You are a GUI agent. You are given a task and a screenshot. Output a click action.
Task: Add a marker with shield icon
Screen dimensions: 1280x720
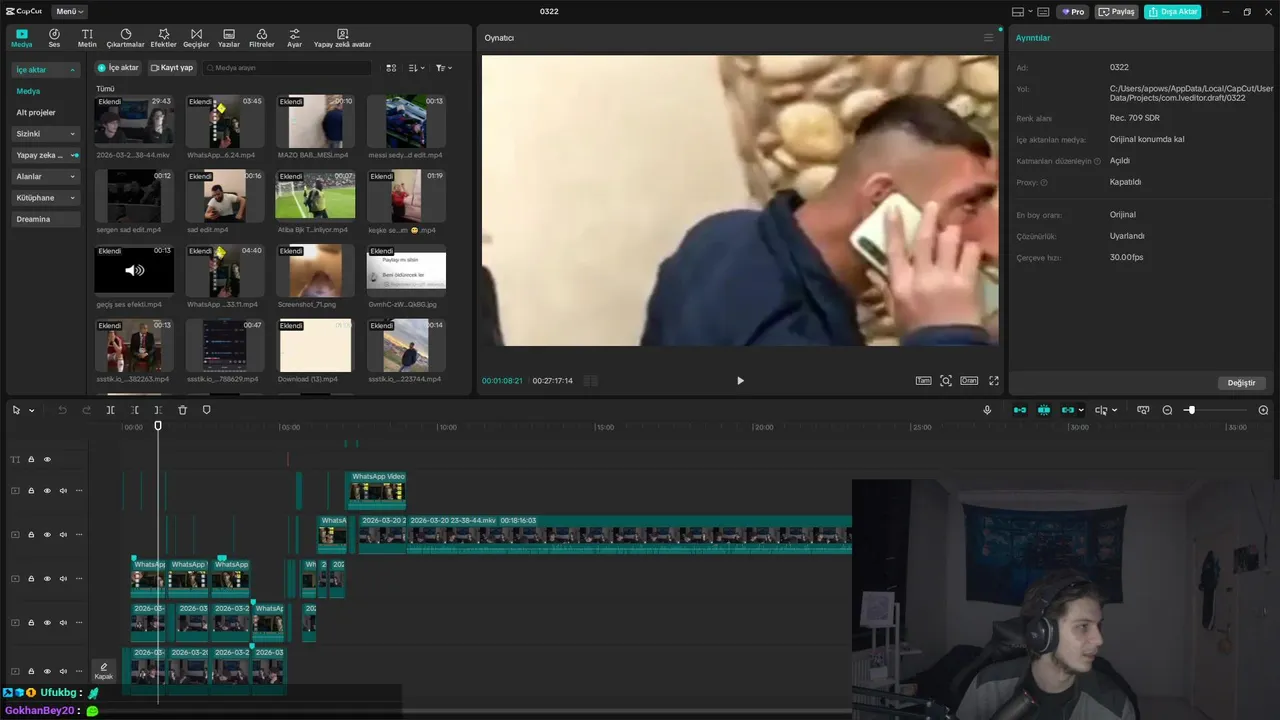207,410
